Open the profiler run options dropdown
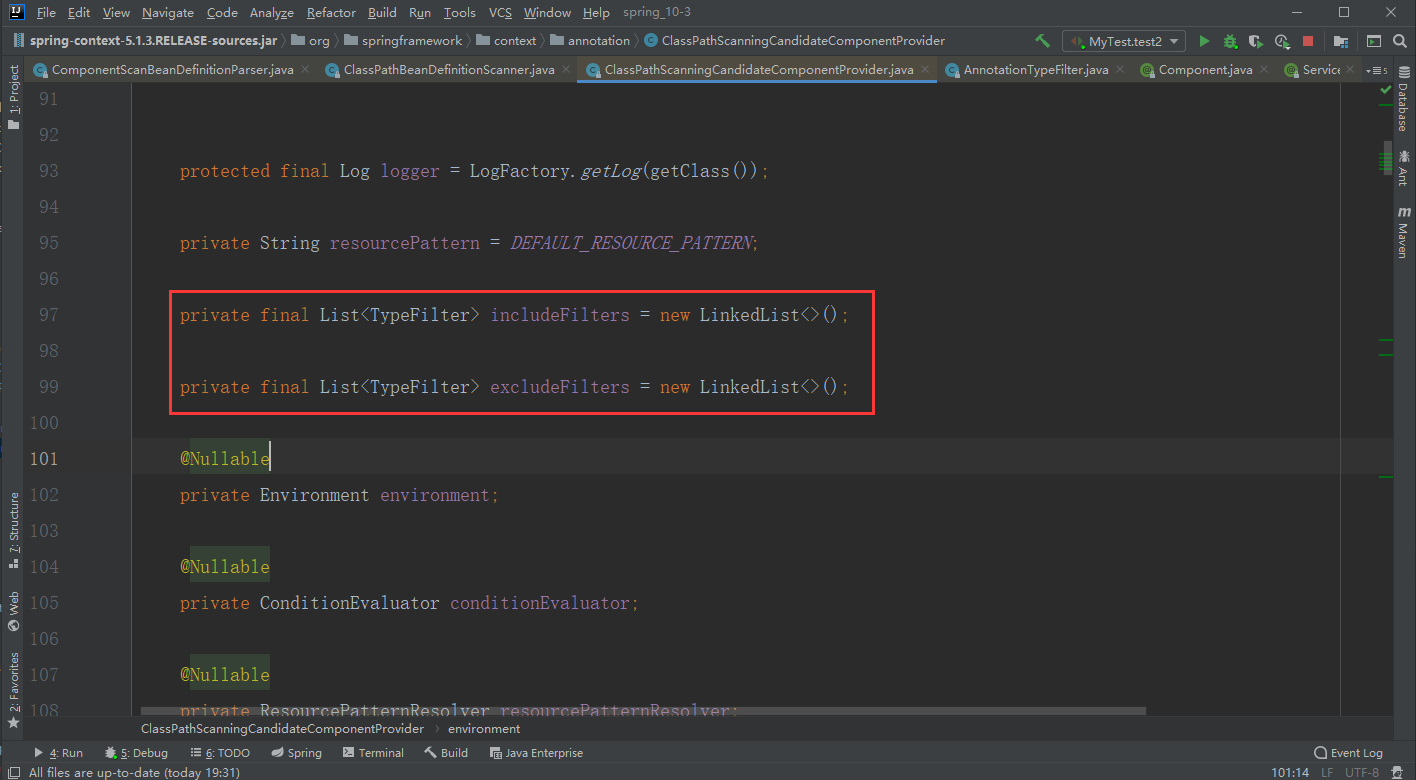 [1283, 41]
